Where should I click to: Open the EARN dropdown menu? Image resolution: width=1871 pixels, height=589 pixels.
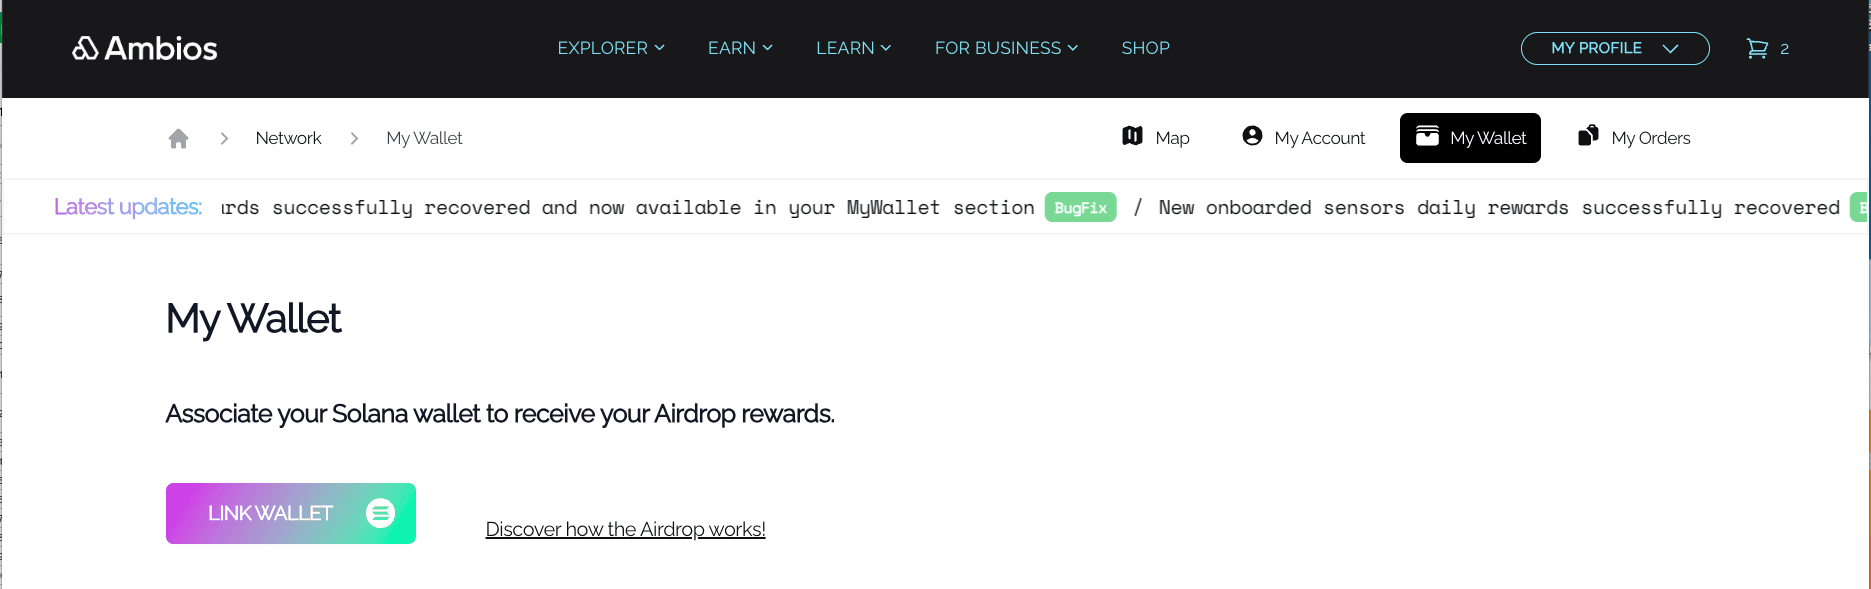pyautogui.click(x=733, y=47)
